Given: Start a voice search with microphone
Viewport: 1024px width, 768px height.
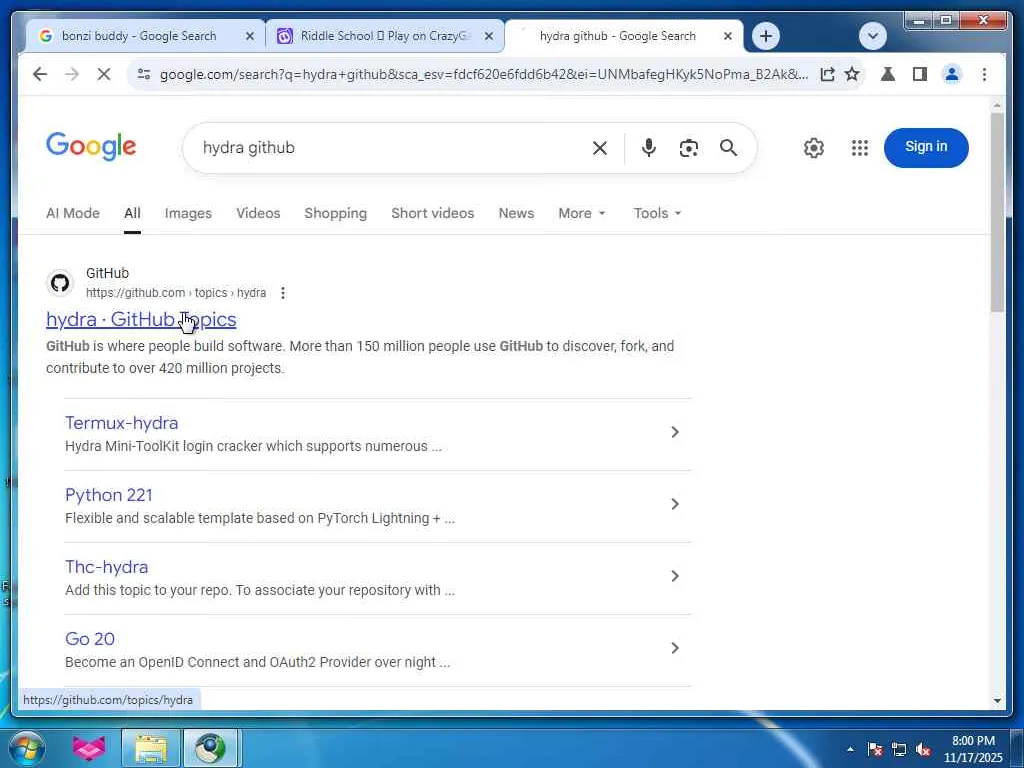Looking at the screenshot, I should [648, 148].
